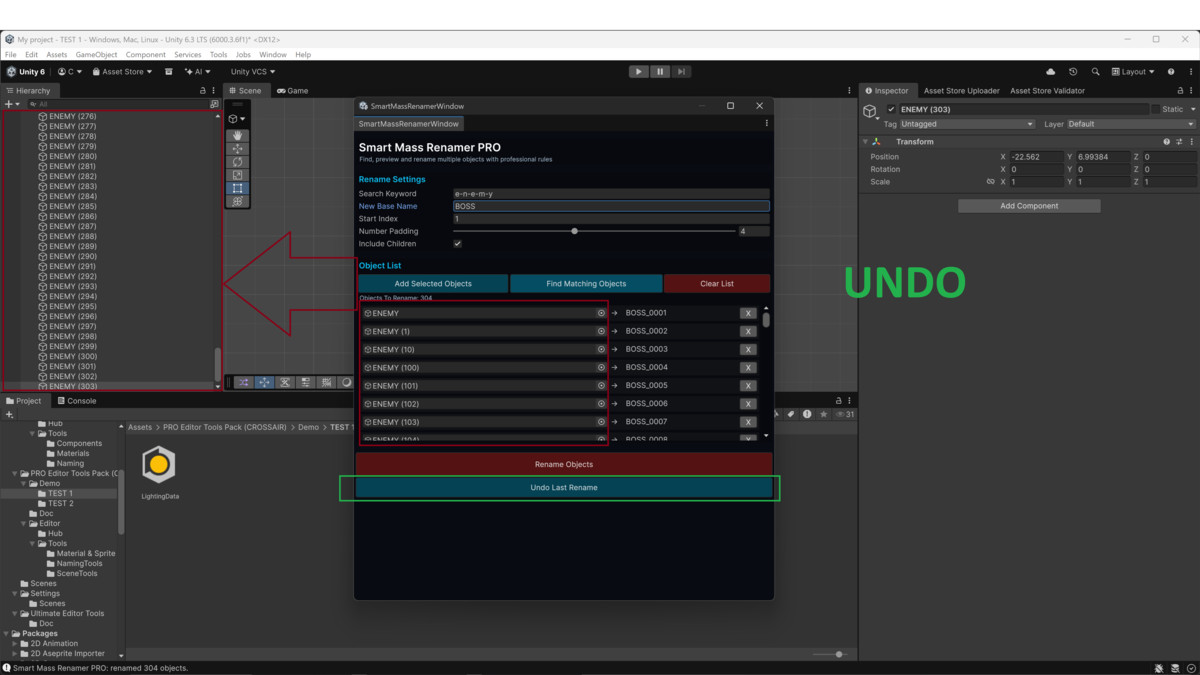1200x675 pixels.
Task: Pick object for the ENEMY (10) field
Action: pyautogui.click(x=601, y=349)
